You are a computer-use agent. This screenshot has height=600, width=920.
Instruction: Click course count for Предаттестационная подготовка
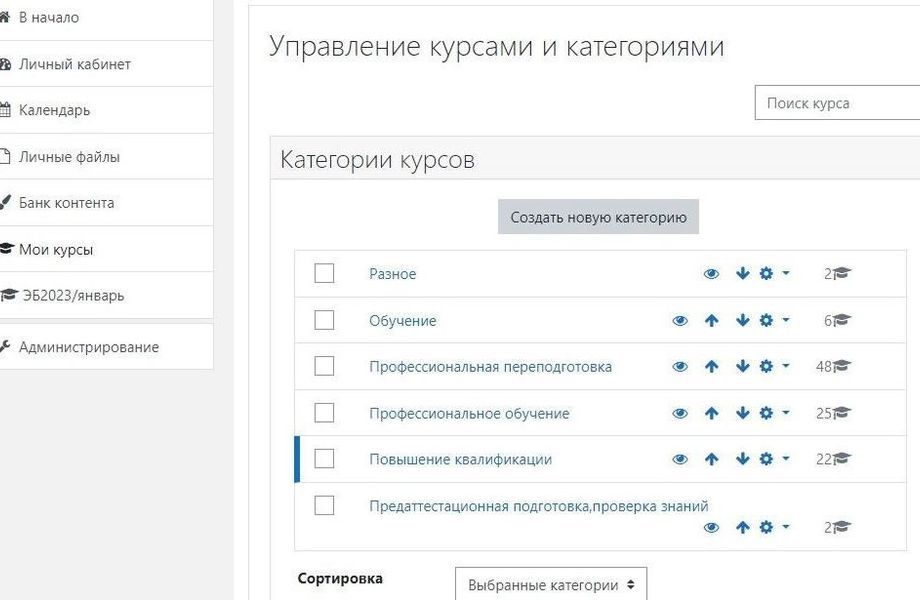click(x=838, y=527)
